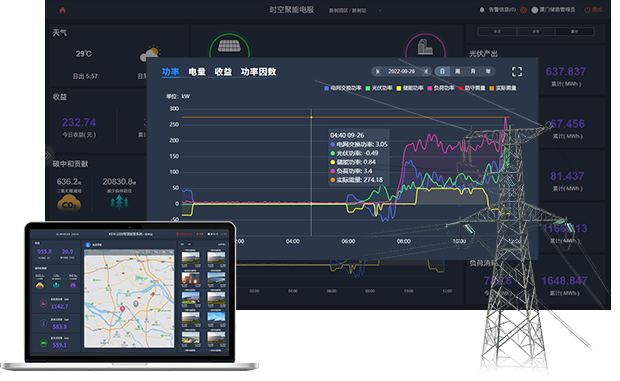Open the user avatar profile

[x=535, y=10]
